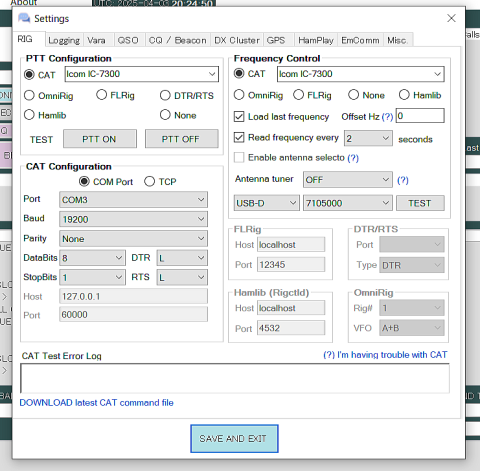This screenshot has width=480, height=471.
Task: Open Antenna tuner dropdown
Action: [348, 180]
